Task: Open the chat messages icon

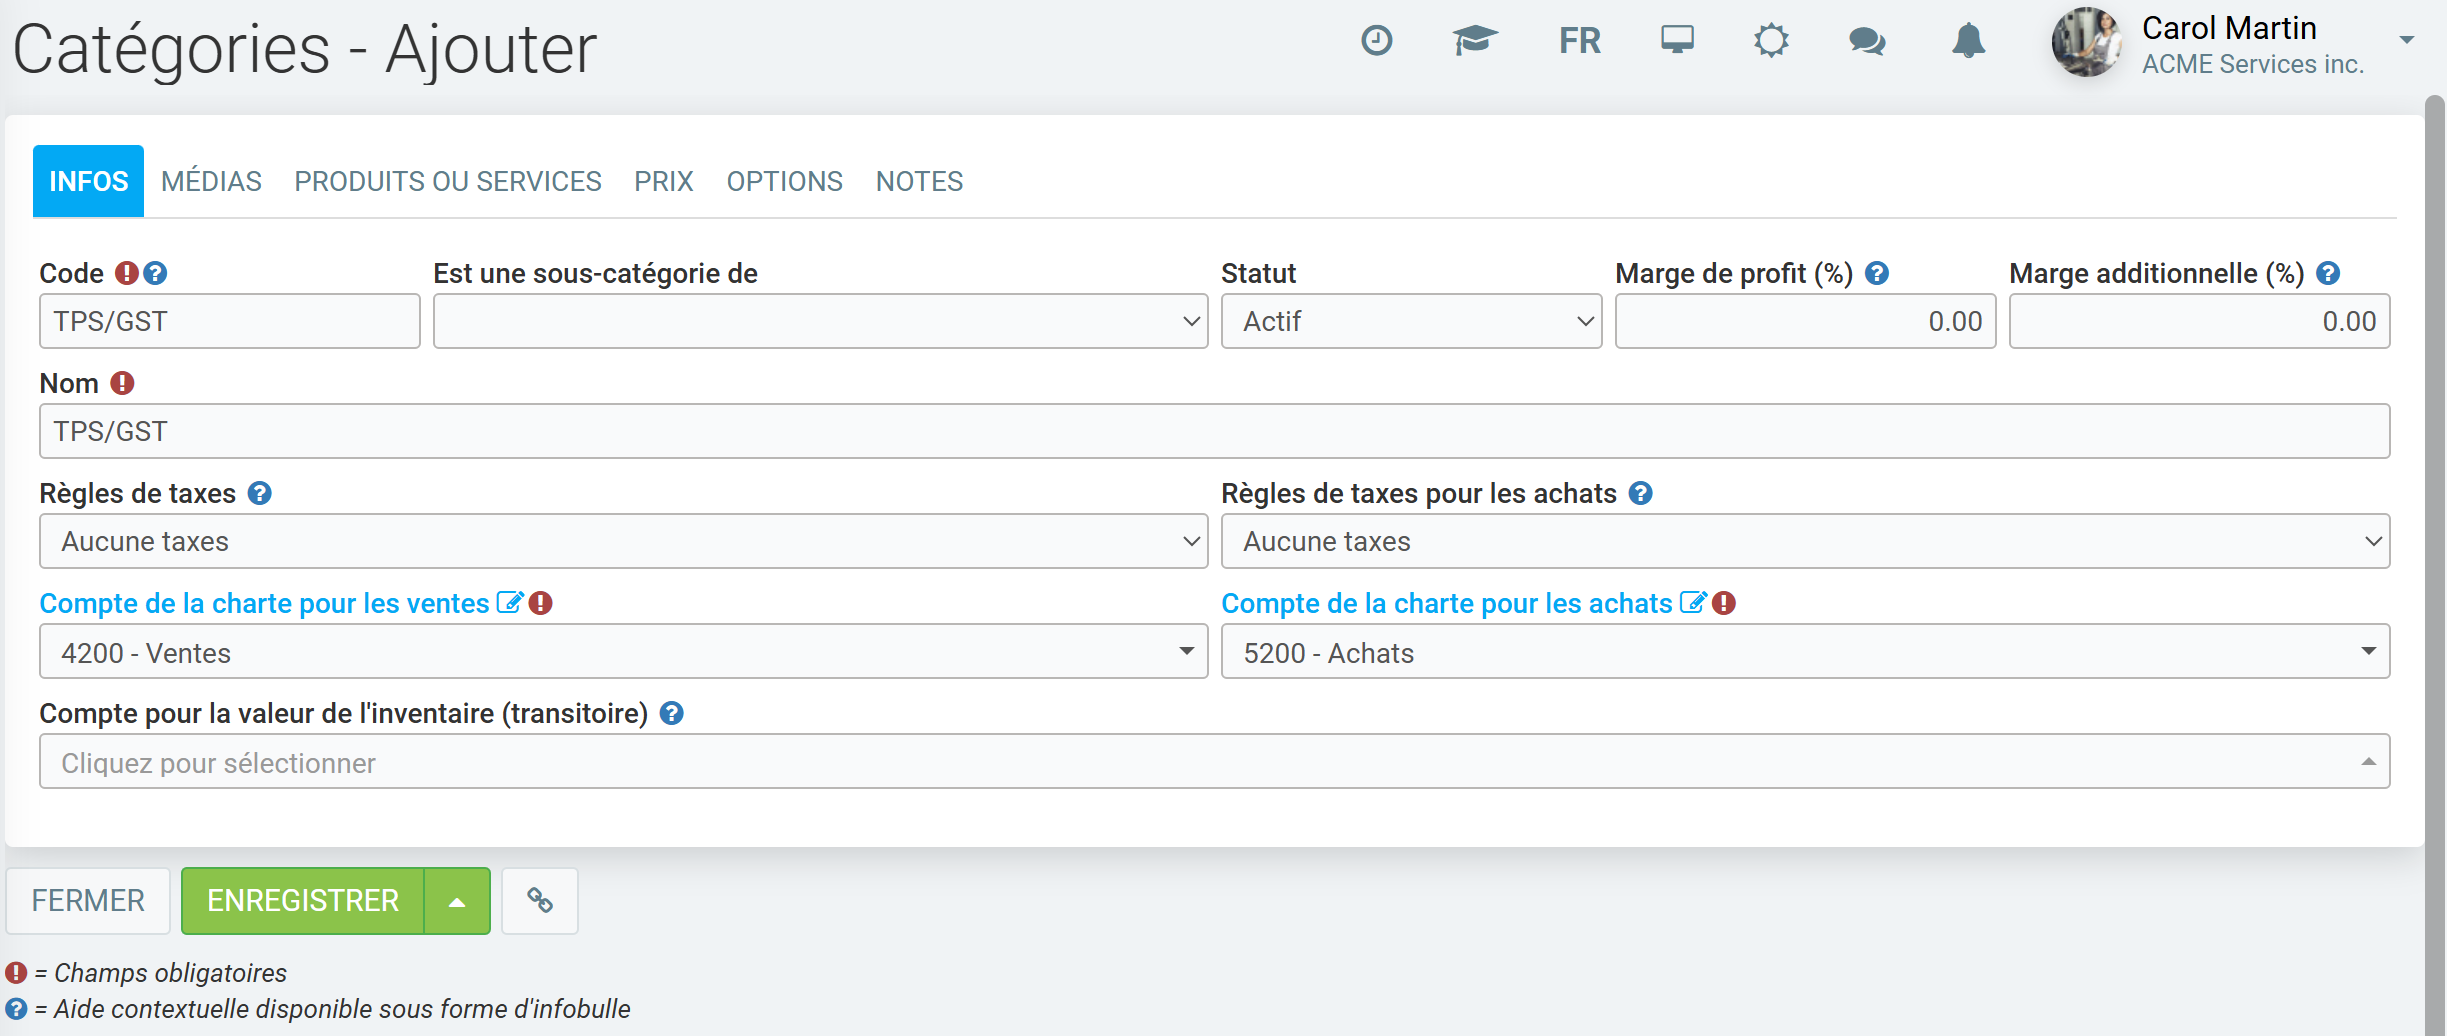Action: tap(1867, 41)
